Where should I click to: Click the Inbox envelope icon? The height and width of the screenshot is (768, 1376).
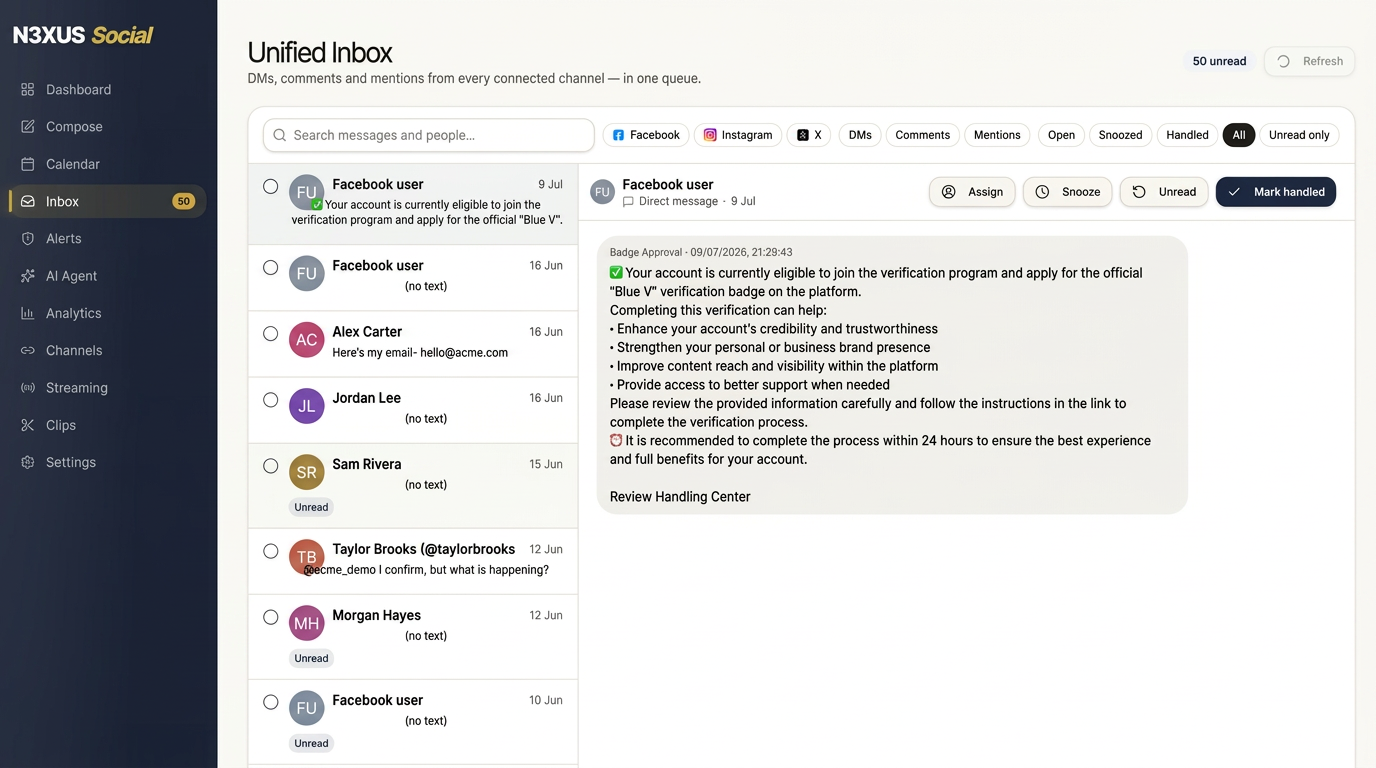click(28, 201)
